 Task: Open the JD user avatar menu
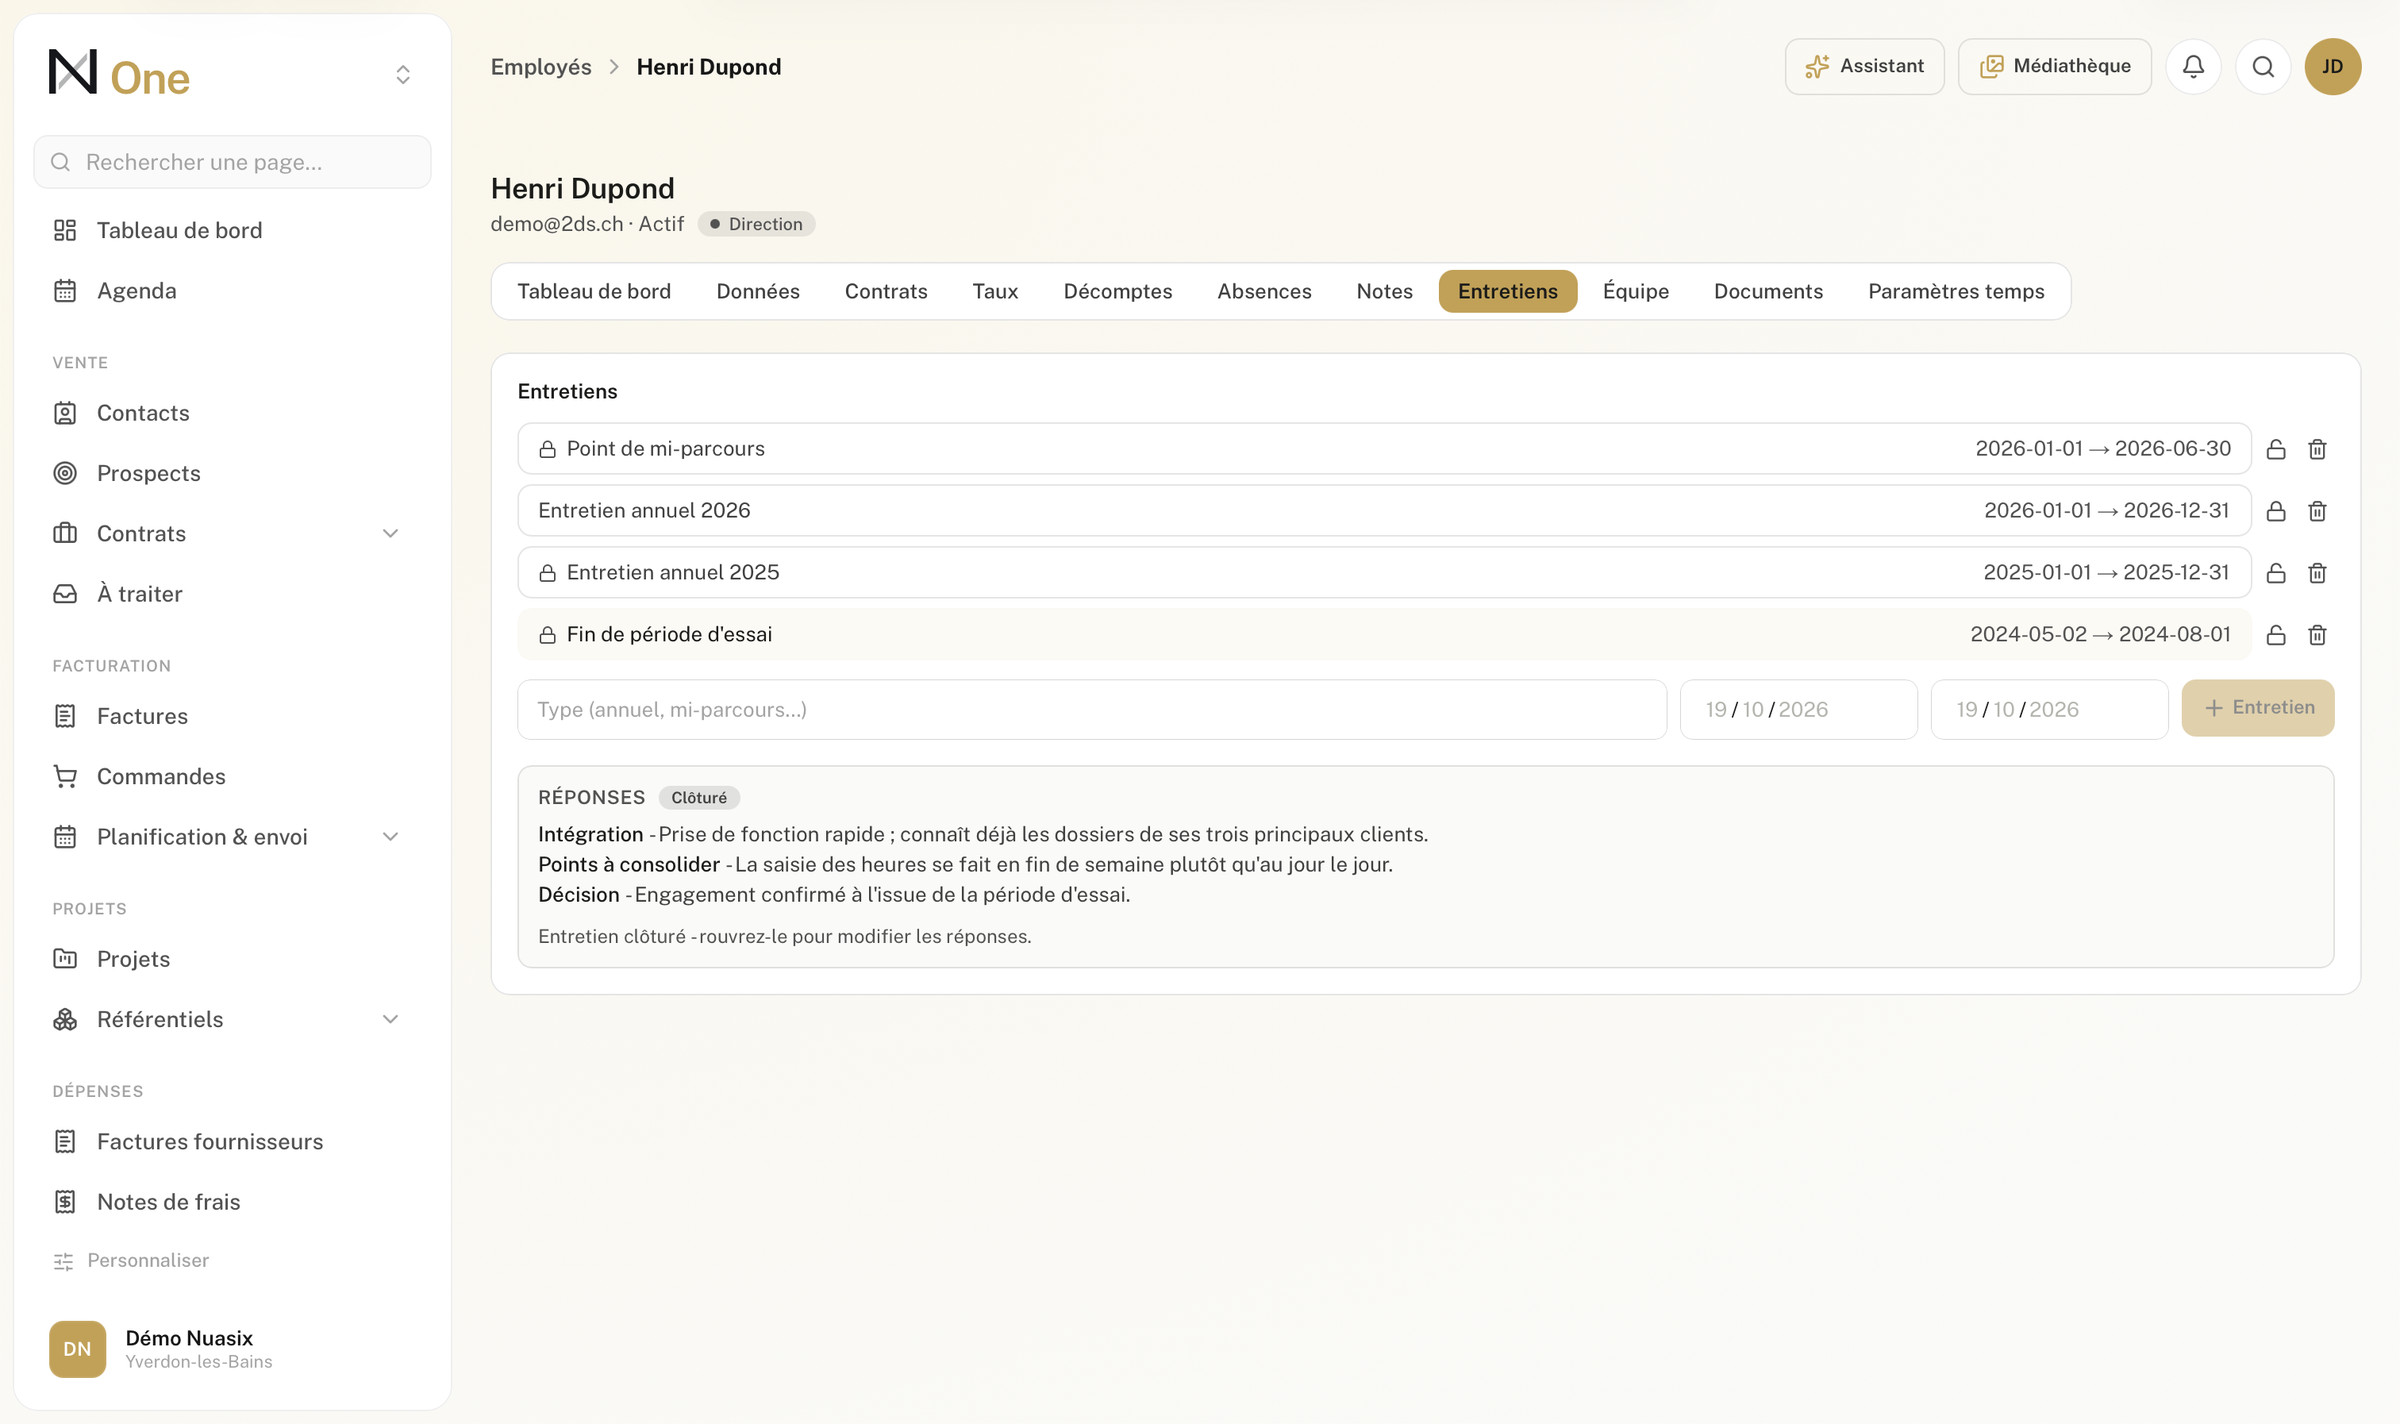pos(2332,67)
